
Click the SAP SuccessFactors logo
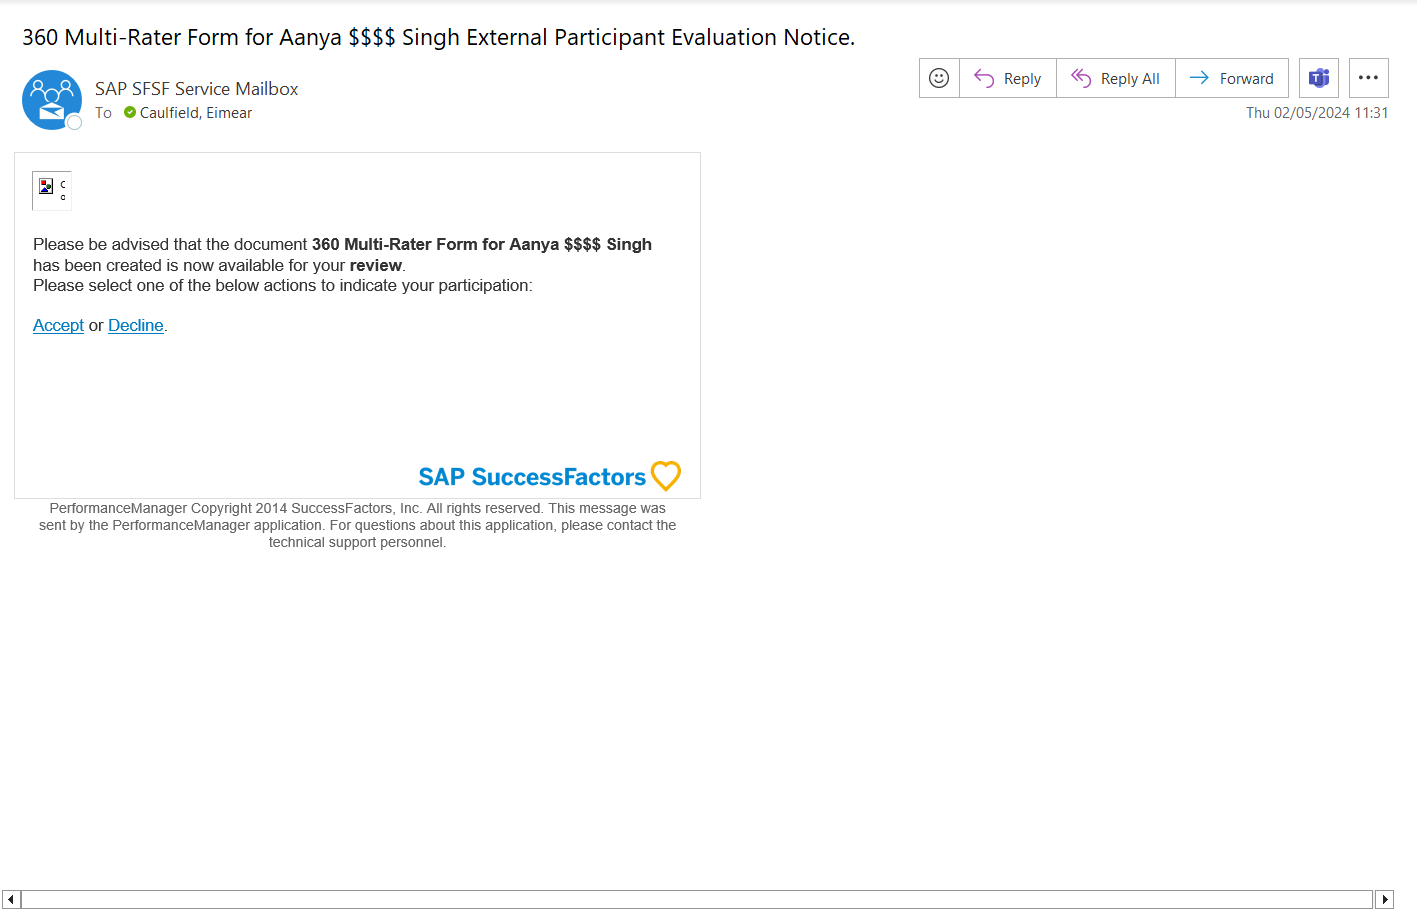(549, 476)
